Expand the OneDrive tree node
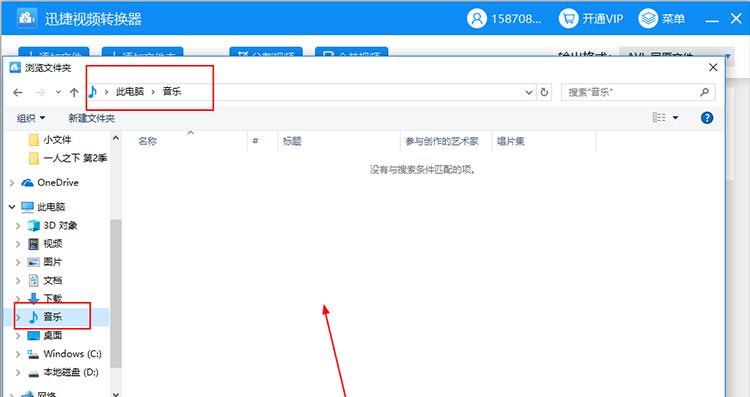 [12, 183]
